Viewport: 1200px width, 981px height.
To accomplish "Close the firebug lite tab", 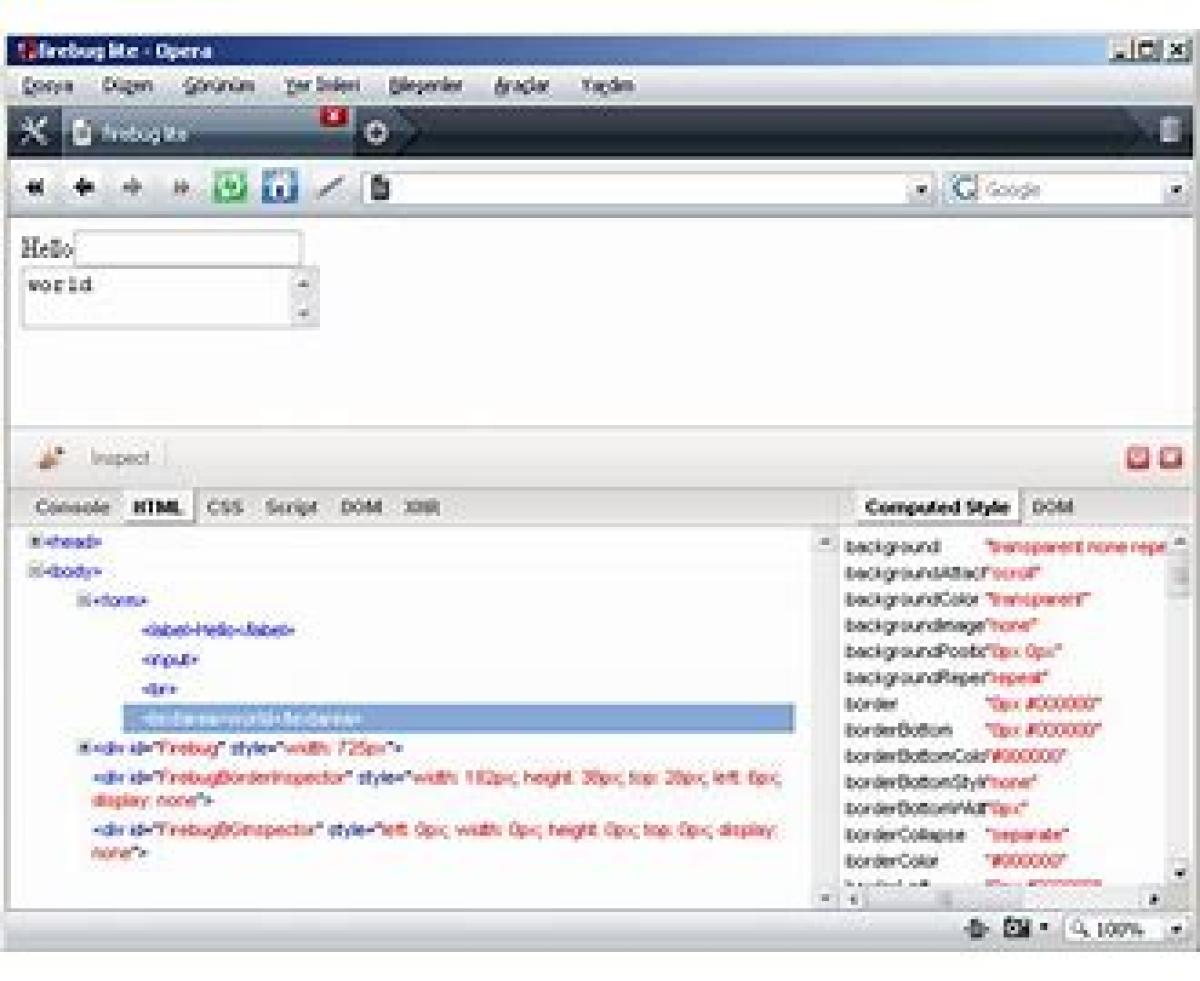I will coord(334,116).
